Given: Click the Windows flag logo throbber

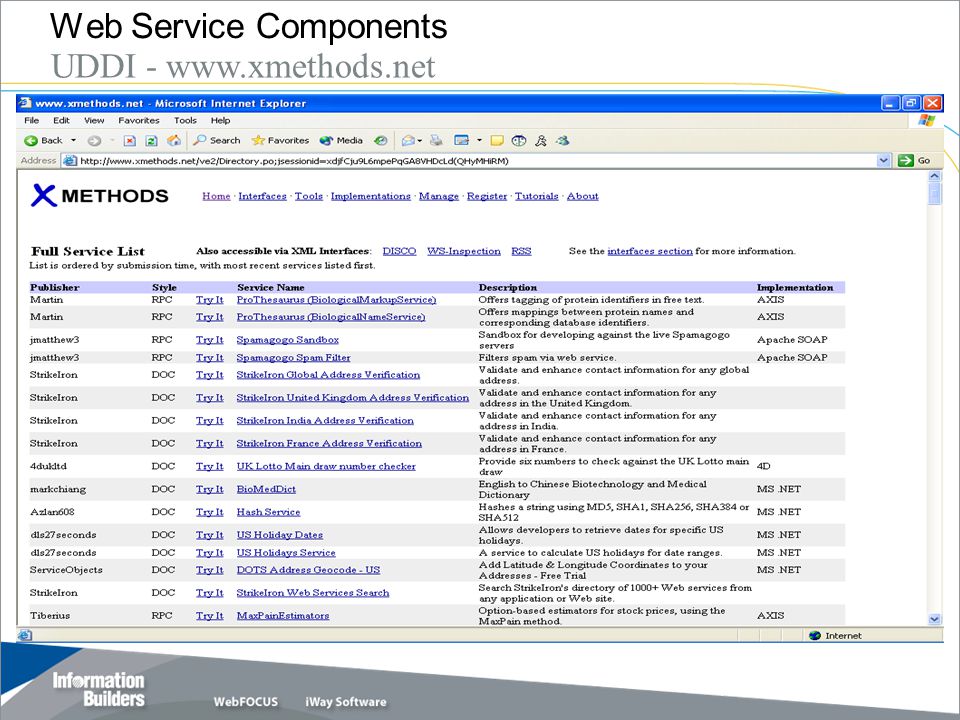Looking at the screenshot, I should [x=926, y=120].
